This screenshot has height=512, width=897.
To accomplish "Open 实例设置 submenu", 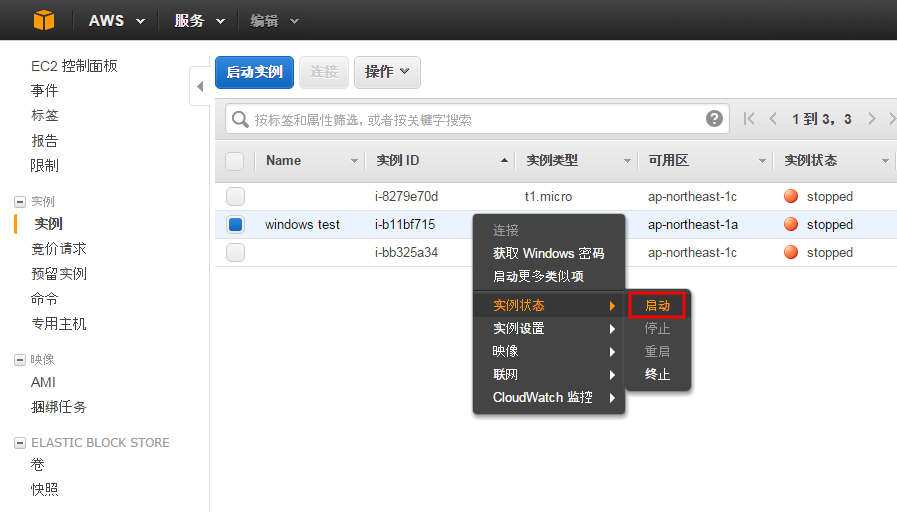I will [549, 328].
